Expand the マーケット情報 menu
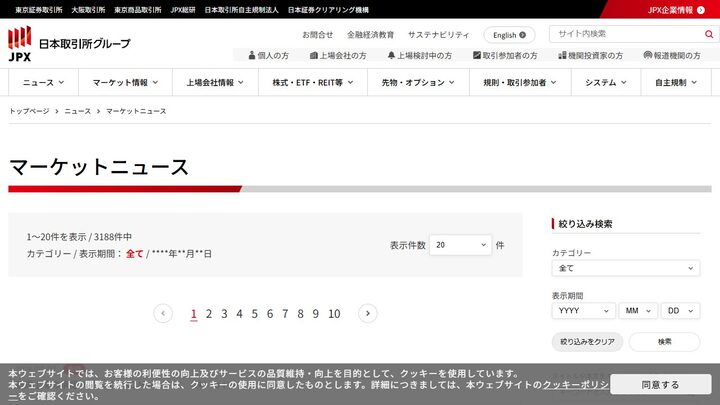 (x=125, y=83)
